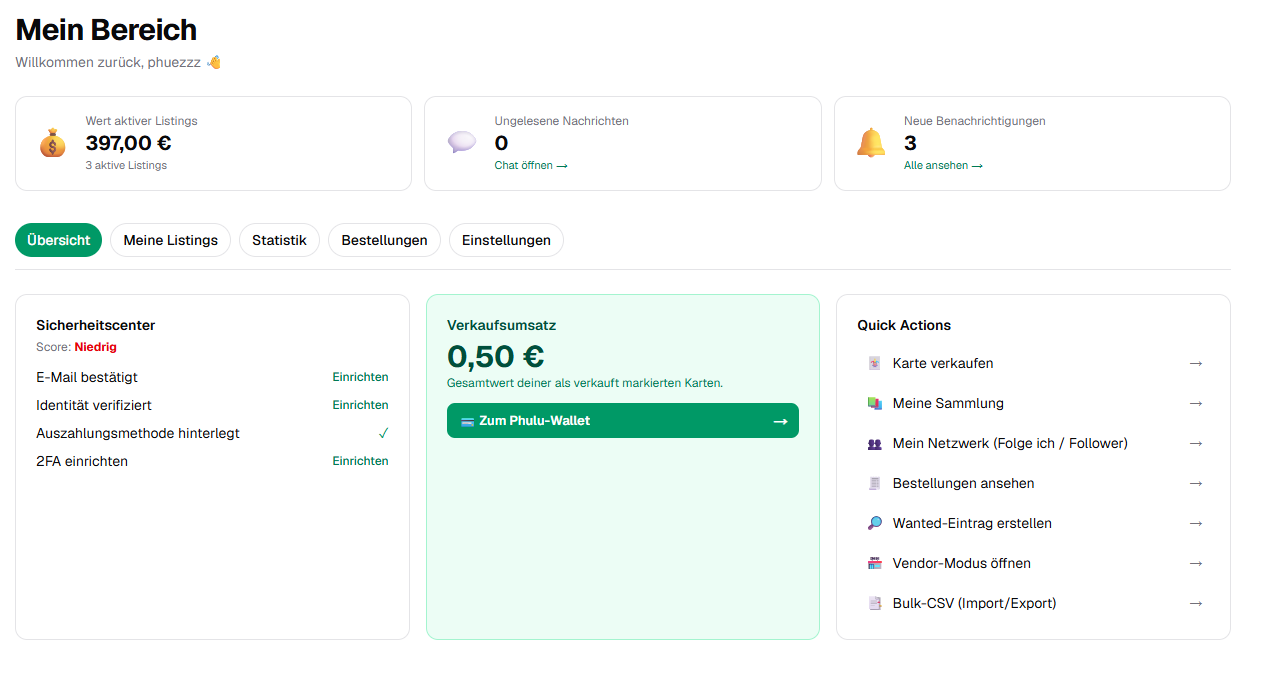Viewport: 1274px width, 684px height.
Task: Click the arrow beside Bulk-CSV (Import/Export)
Action: [x=1196, y=603]
